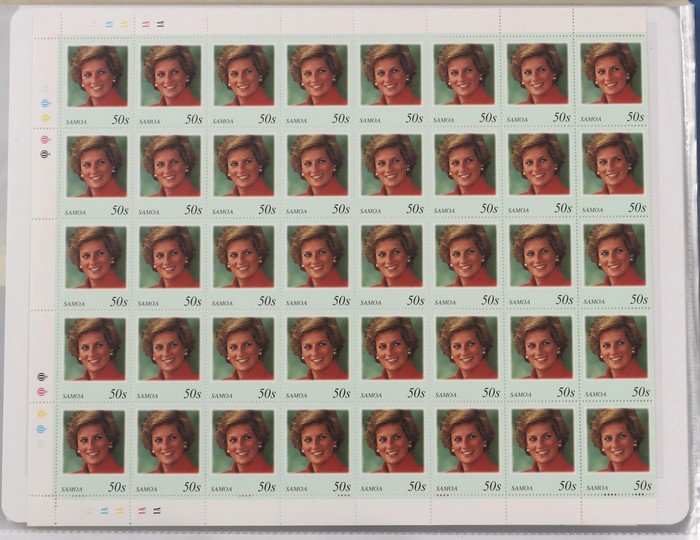
Task: Click the yellow registration circle in lower-left margin
Action: coord(42,413)
